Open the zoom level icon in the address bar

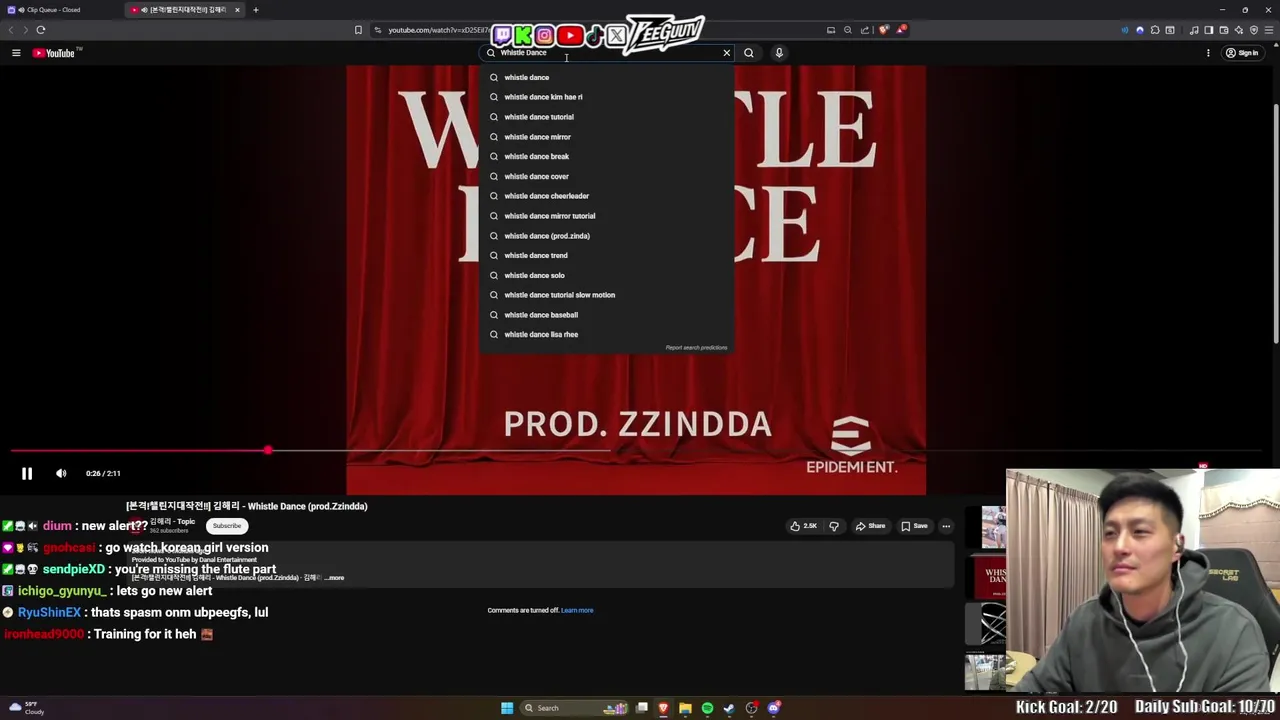[x=848, y=30]
